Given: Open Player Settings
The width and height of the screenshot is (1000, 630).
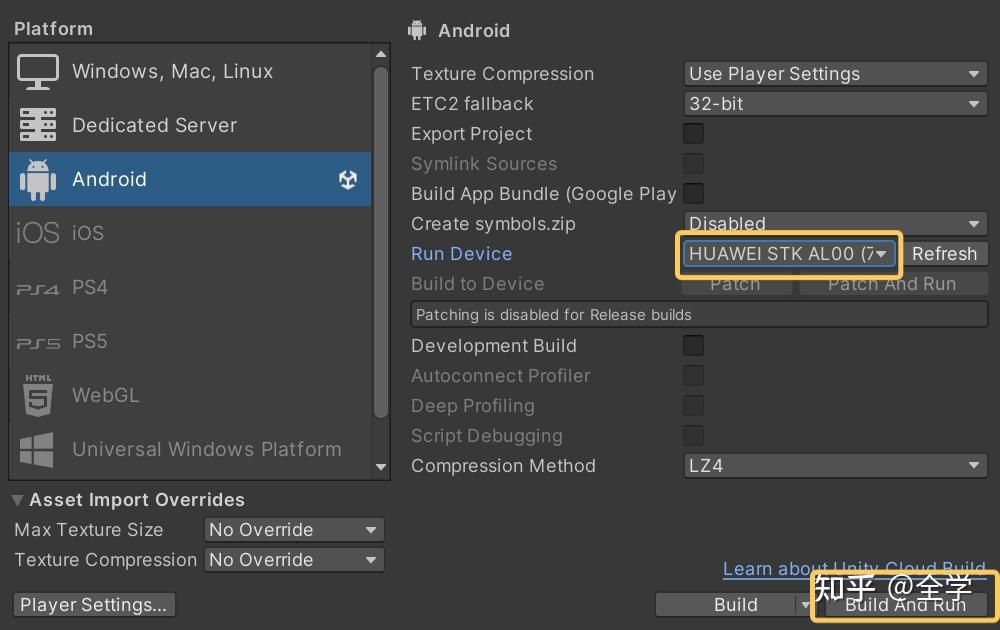Looking at the screenshot, I should coord(95,605).
